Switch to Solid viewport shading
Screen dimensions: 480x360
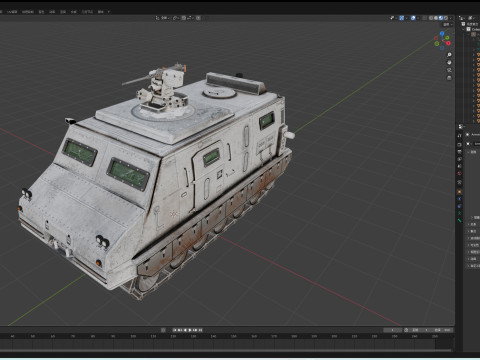click(436, 18)
